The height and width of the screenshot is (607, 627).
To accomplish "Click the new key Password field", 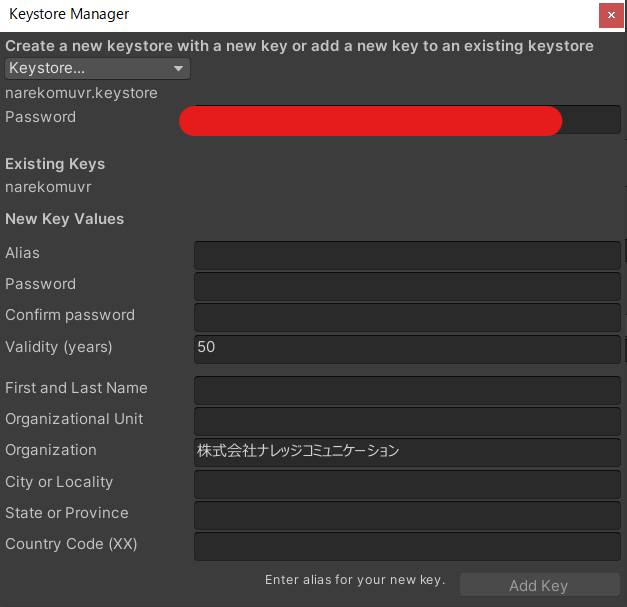I will pos(407,286).
